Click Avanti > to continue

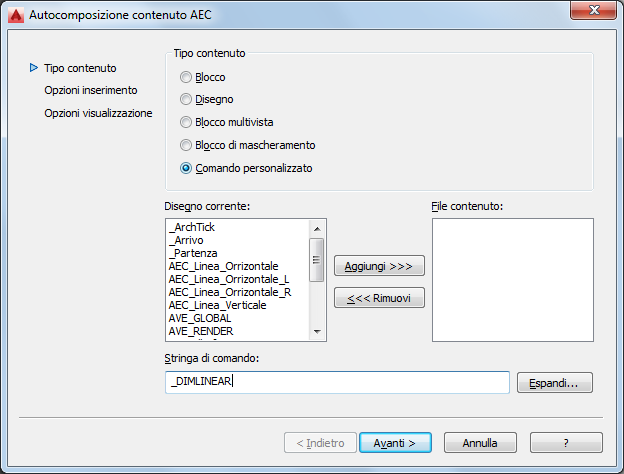[x=394, y=442]
